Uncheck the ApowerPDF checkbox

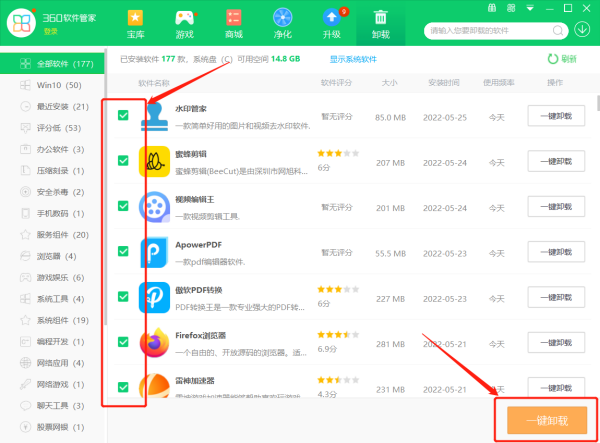pyautogui.click(x=123, y=251)
